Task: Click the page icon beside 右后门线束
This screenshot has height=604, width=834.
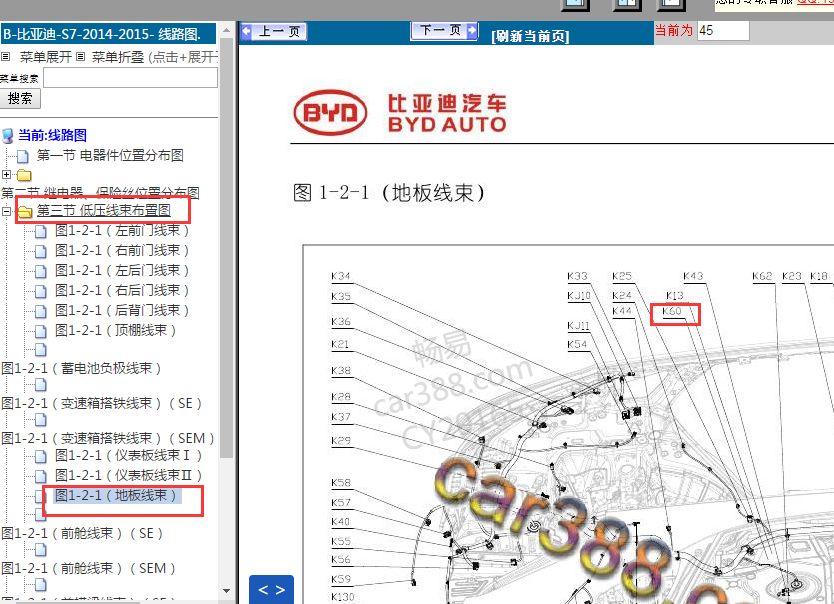Action: click(x=40, y=291)
